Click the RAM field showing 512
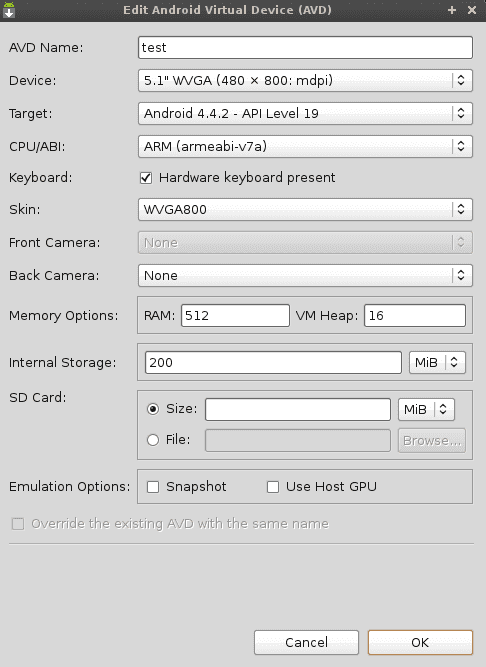Viewport: 486px width, 667px height. pyautogui.click(x=236, y=316)
